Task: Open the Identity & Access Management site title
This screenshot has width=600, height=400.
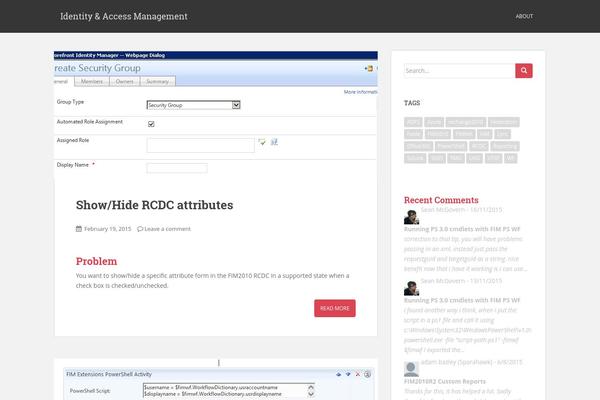Action: coord(124,16)
